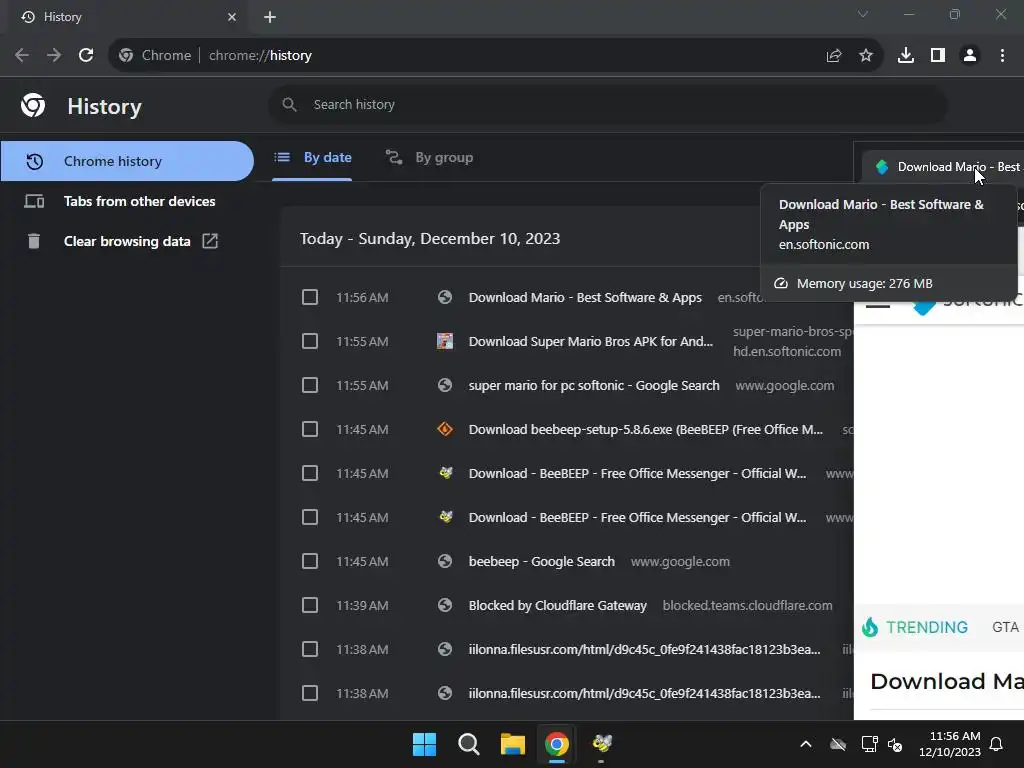Expand the tab search chevron in title bar
This screenshot has width=1024, height=768.
coord(863,14)
